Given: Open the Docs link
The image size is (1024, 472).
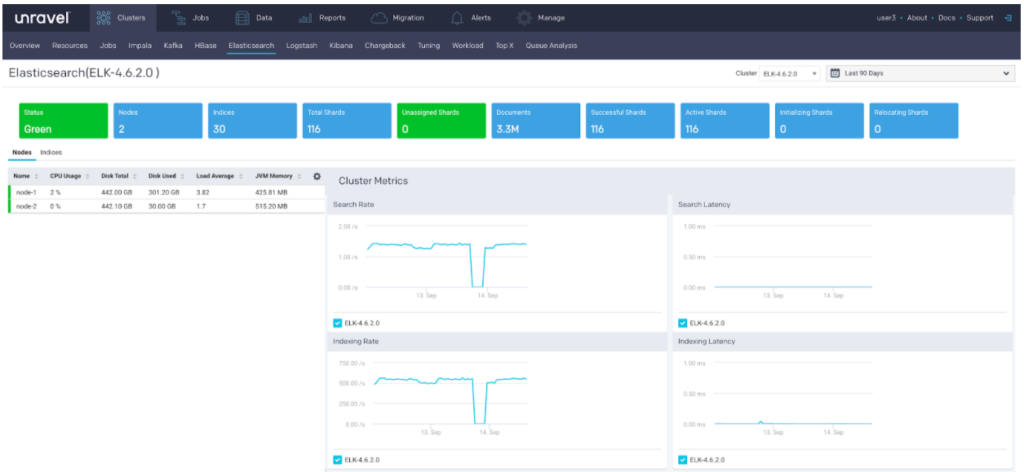Looking at the screenshot, I should tap(946, 18).
